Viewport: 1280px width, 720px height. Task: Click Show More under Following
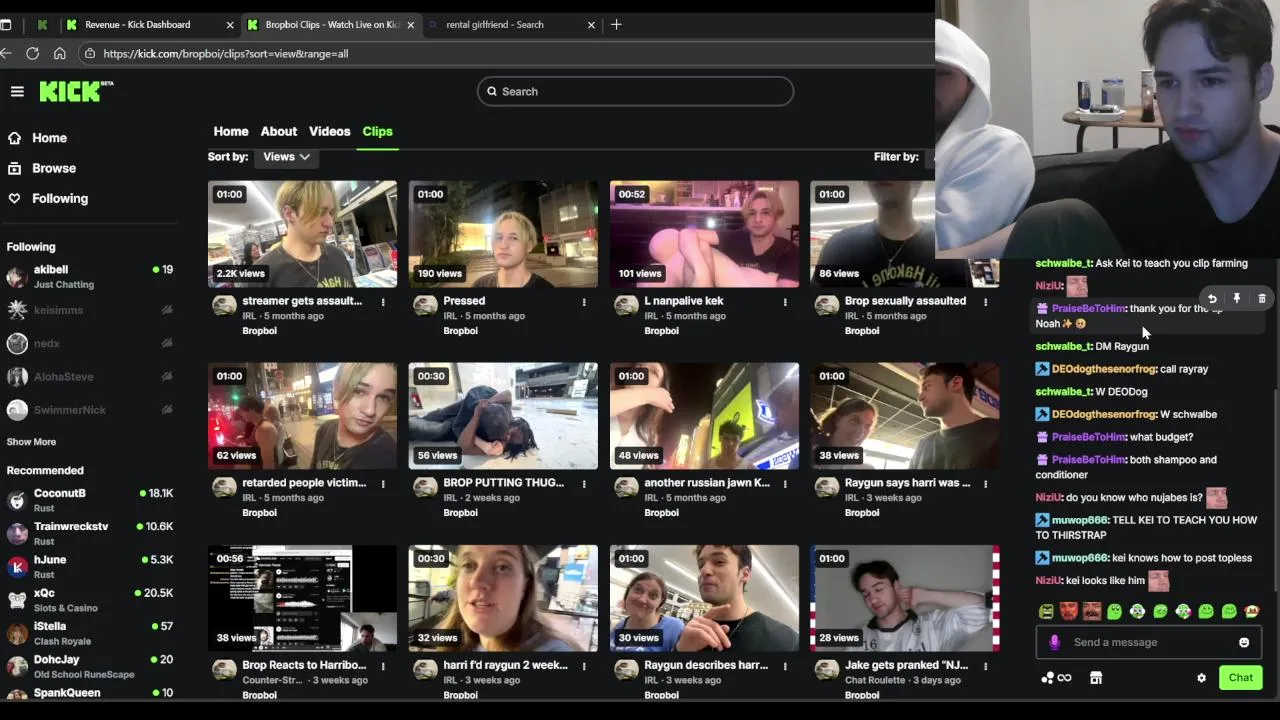coord(31,442)
